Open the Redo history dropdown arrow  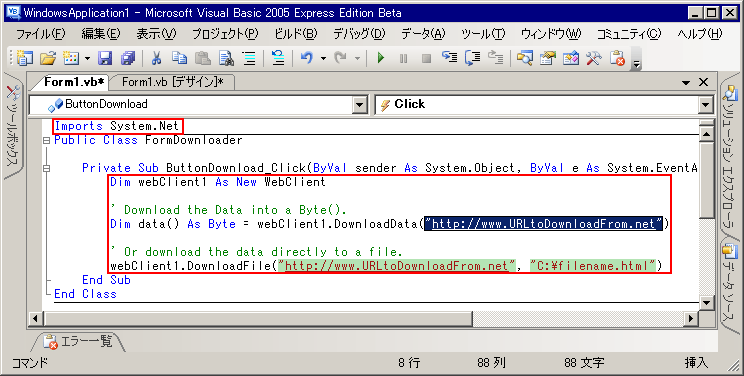[357, 58]
